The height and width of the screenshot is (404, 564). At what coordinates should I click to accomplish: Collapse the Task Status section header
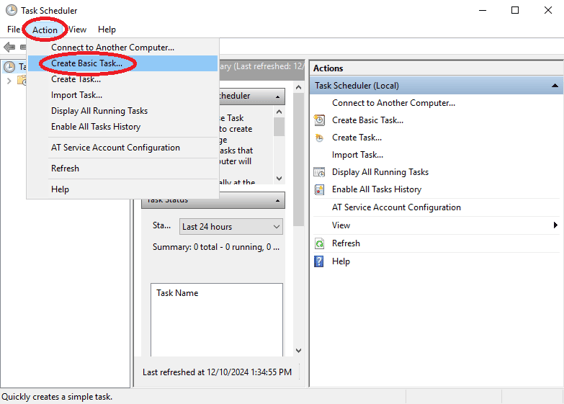click(x=277, y=200)
